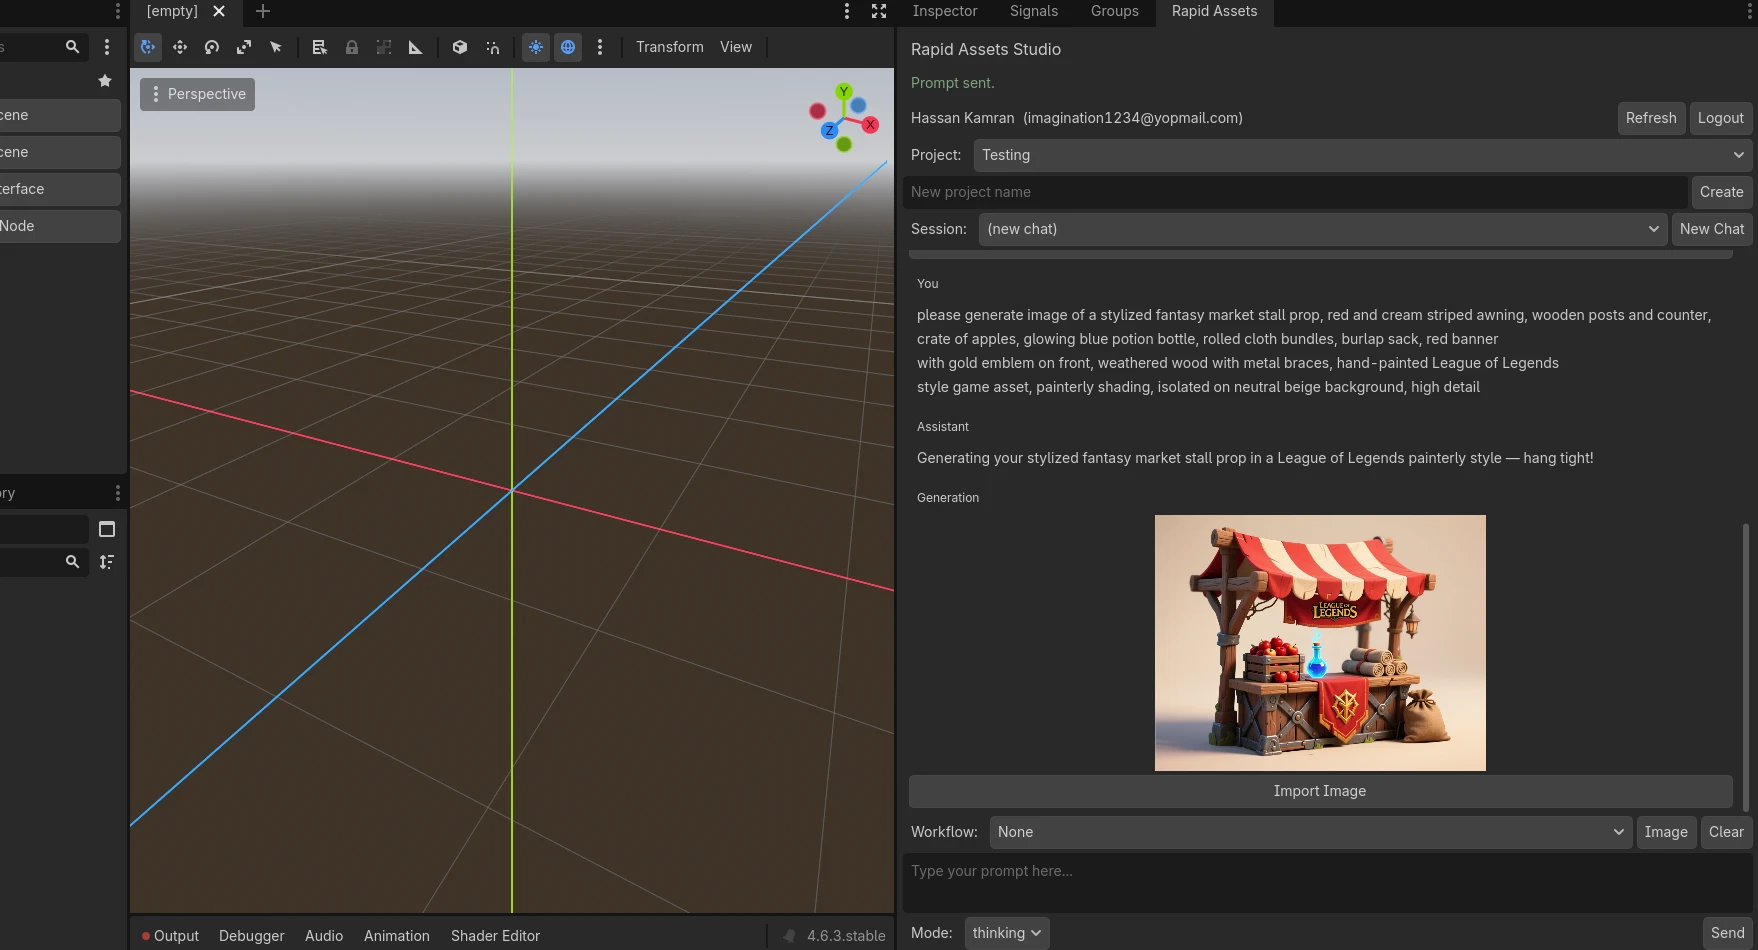Viewport: 1758px width, 950px height.
Task: Open the Audio bottom panel
Action: [x=324, y=936]
